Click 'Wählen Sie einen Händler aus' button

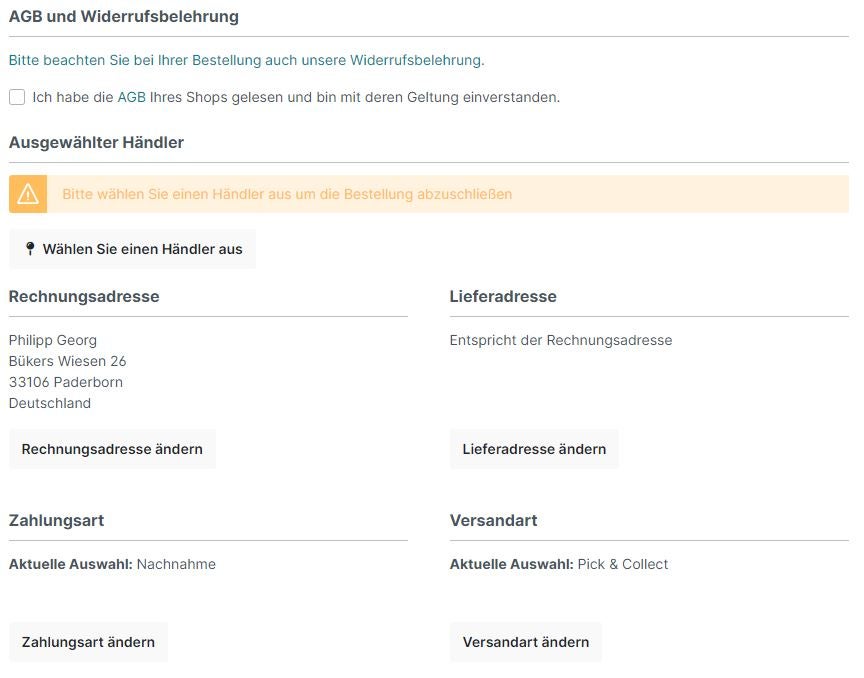[x=132, y=249]
